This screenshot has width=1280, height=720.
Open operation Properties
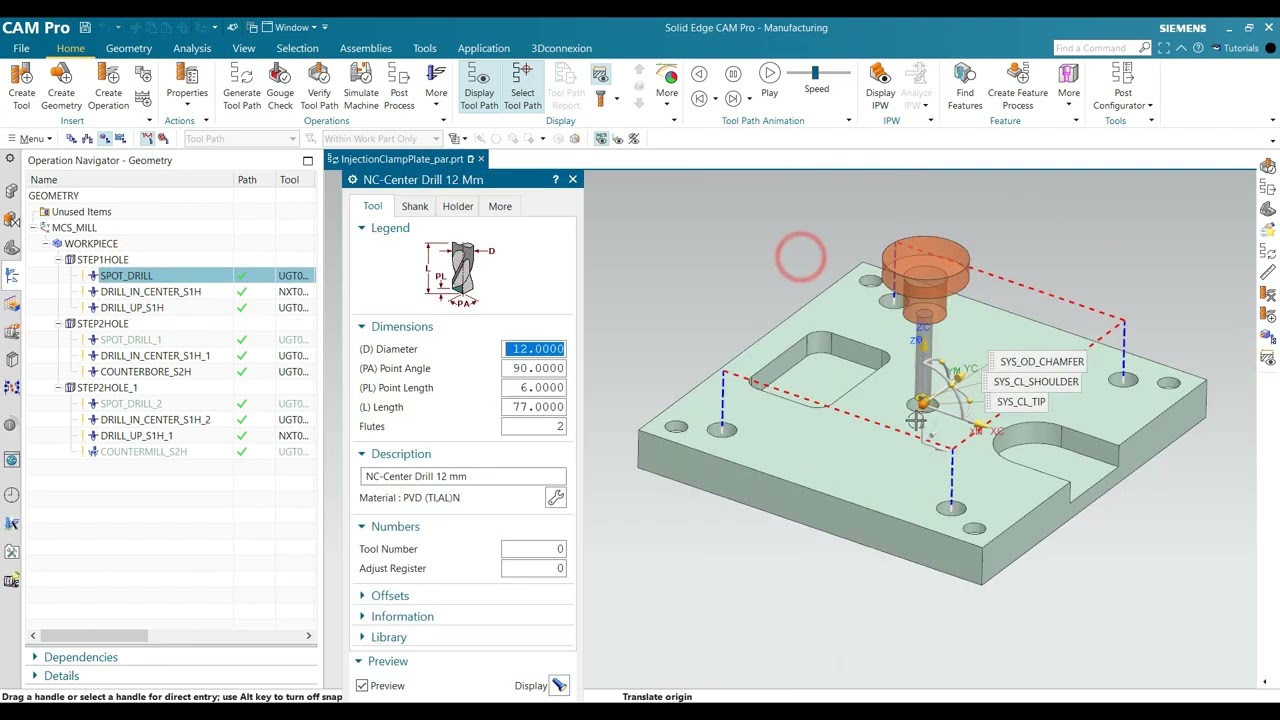point(187,86)
